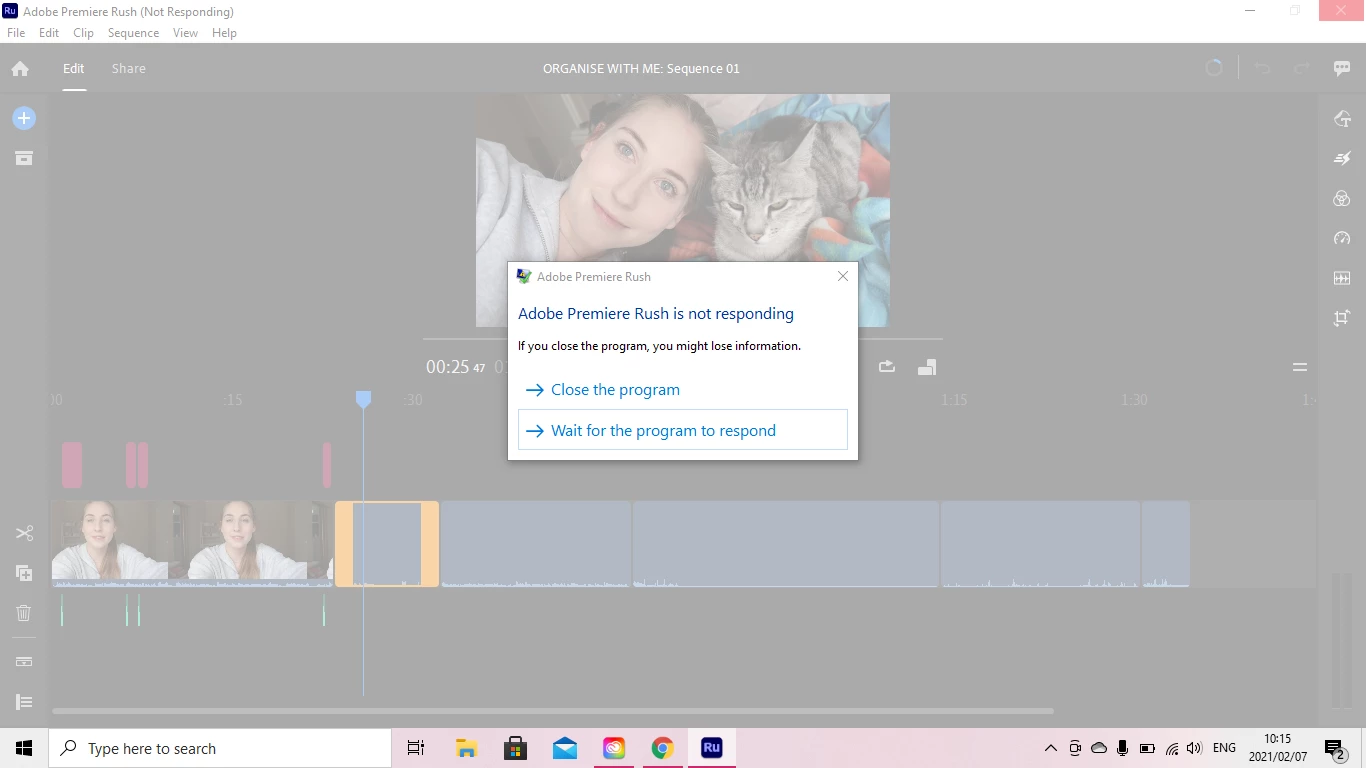This screenshot has width=1366, height=768.
Task: Open the Color panel icon
Action: coord(1342,198)
